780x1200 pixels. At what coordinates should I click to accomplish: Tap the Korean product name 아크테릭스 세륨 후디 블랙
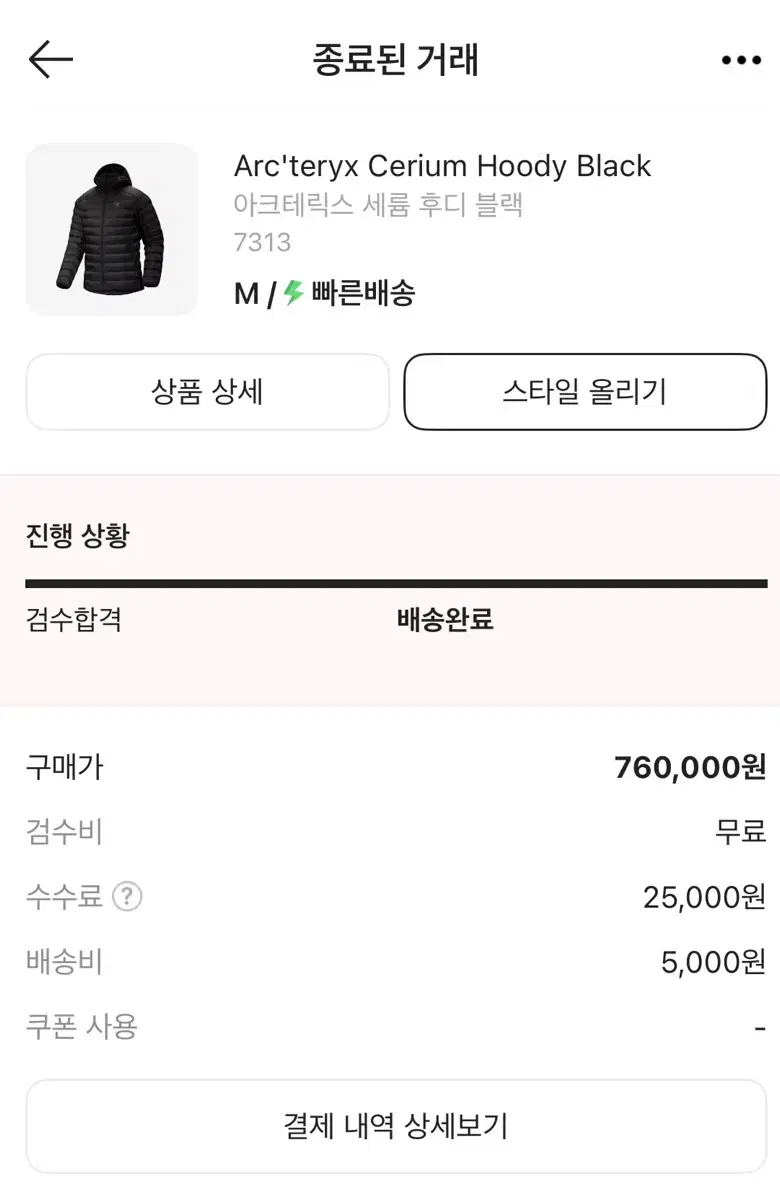click(379, 205)
